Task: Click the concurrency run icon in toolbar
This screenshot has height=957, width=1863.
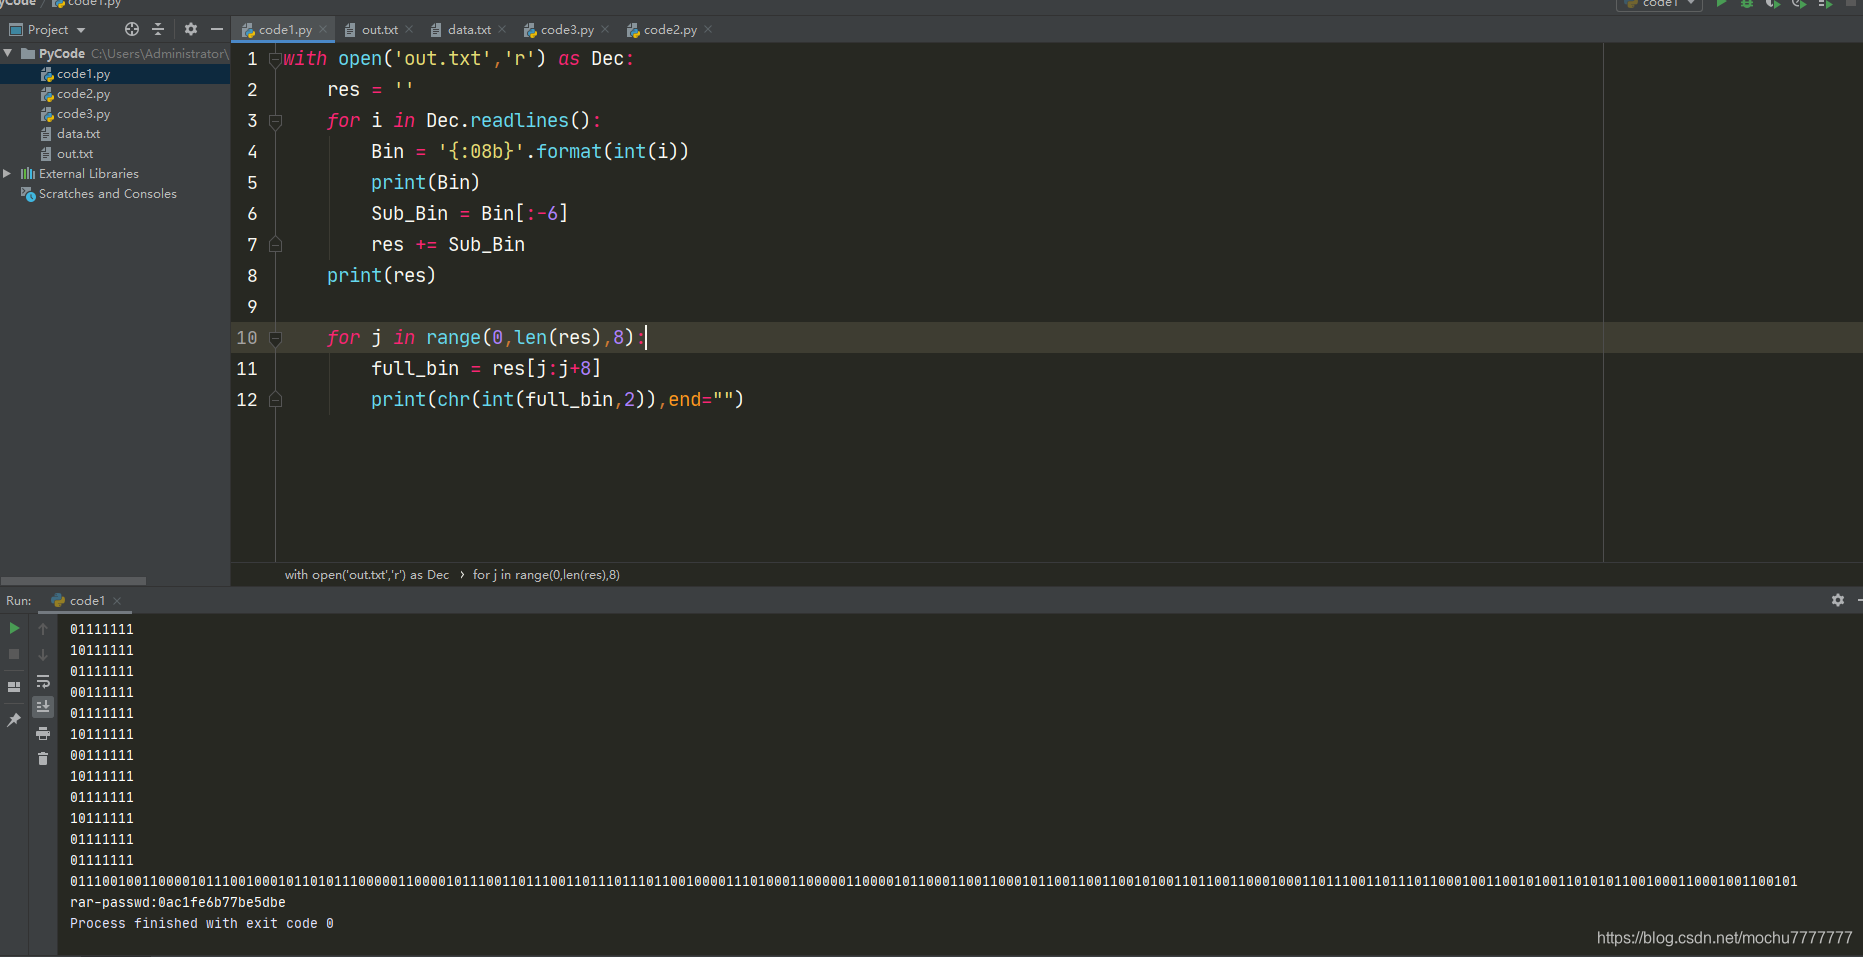Action: [1825, 4]
